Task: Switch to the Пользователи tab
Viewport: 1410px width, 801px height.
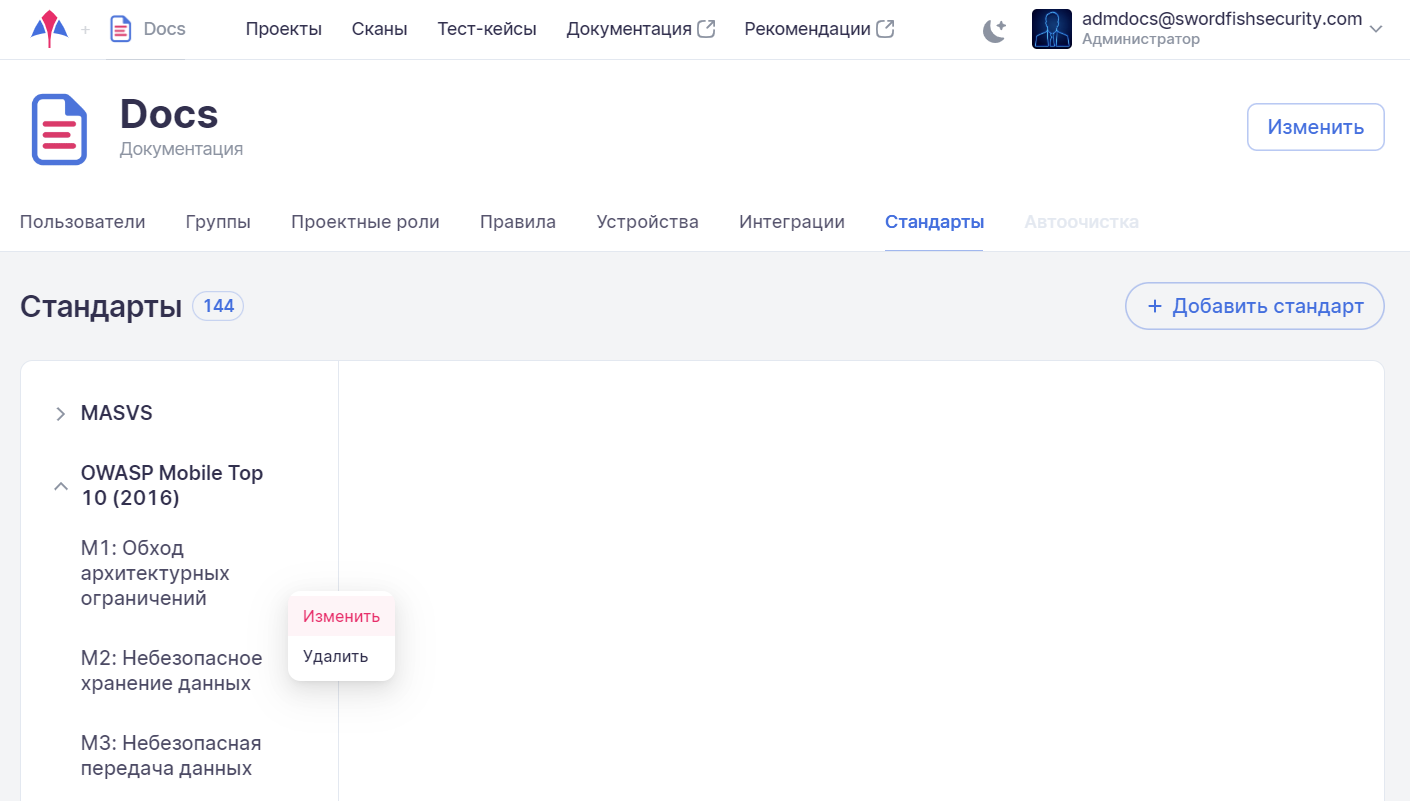Action: point(82,222)
